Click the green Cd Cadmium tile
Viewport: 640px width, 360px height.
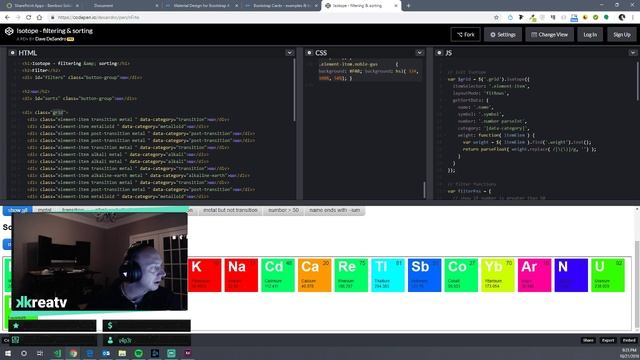(x=278, y=275)
